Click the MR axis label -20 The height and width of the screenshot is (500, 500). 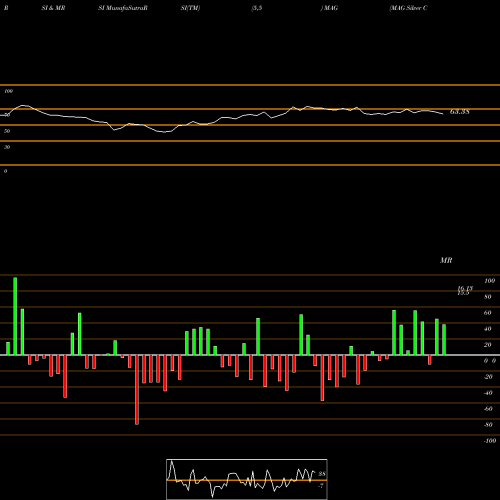coord(488,377)
